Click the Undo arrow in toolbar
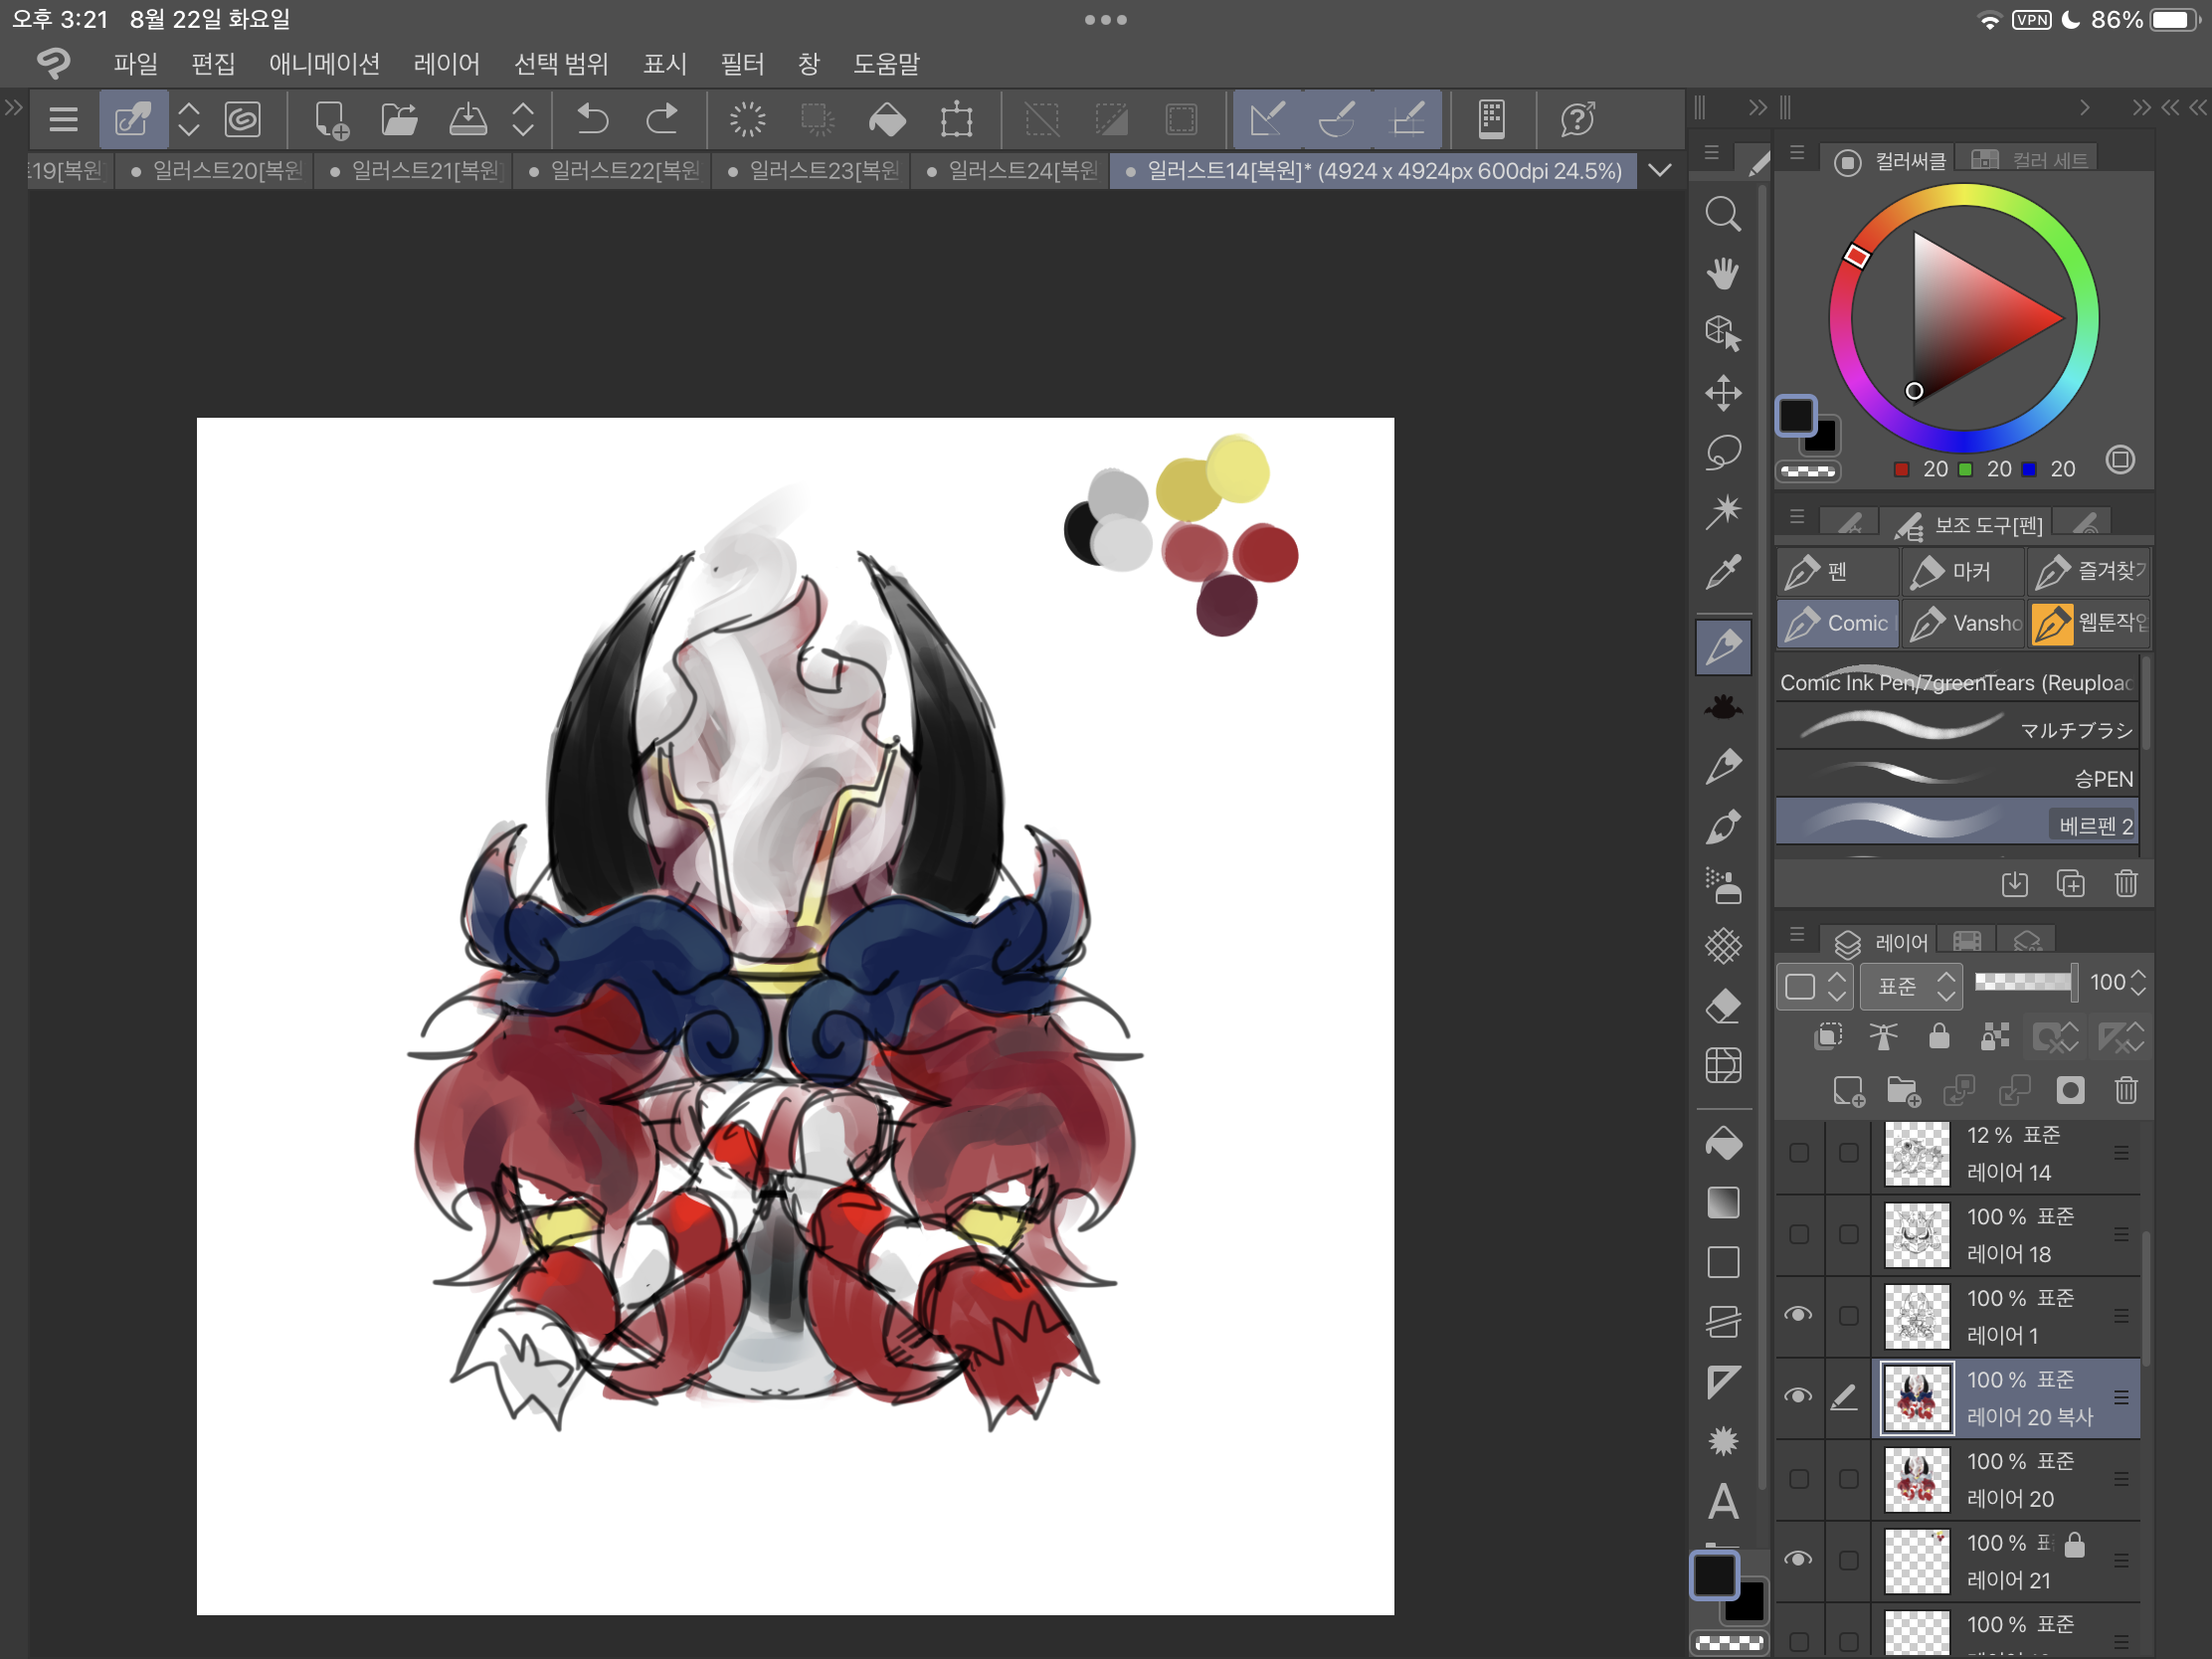Image resolution: width=2212 pixels, height=1659 pixels. pos(592,120)
